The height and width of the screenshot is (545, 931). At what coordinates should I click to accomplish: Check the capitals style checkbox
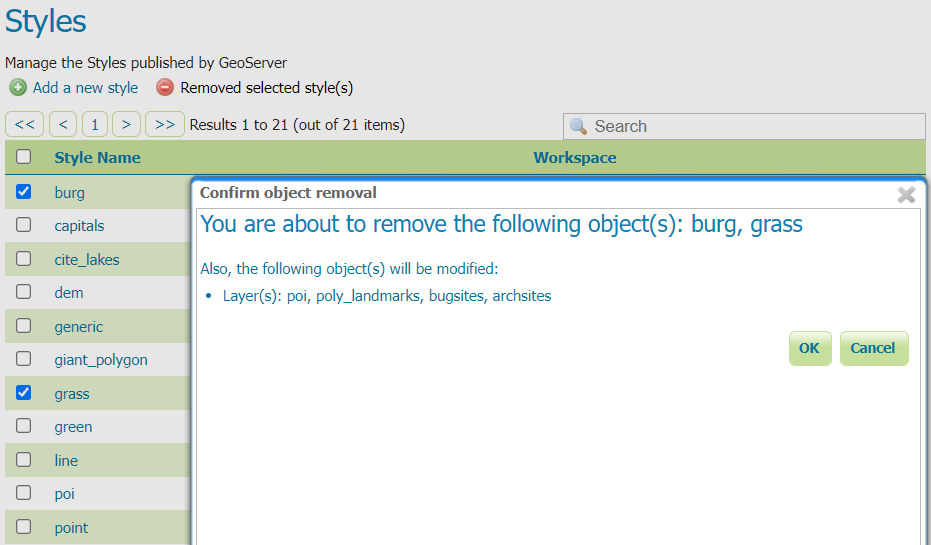24,225
